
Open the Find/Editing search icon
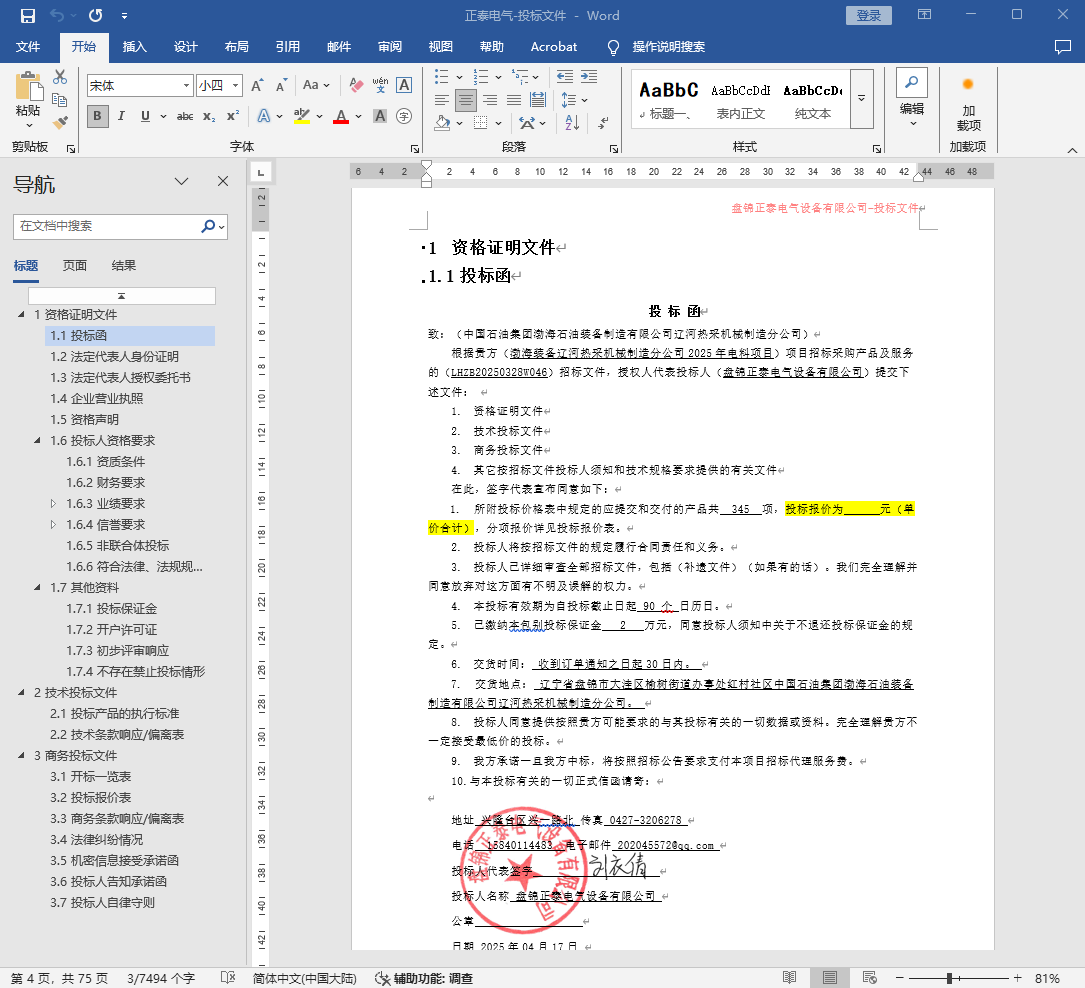(x=911, y=82)
